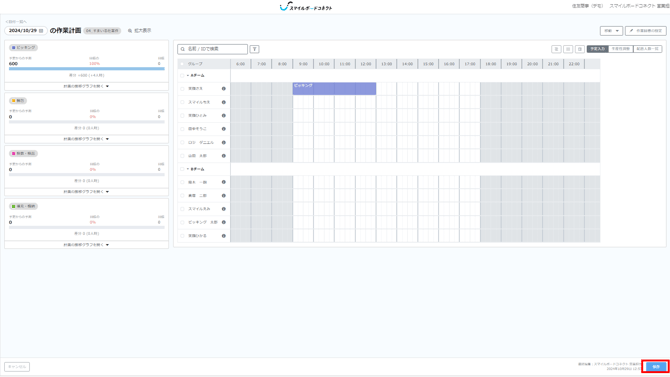Tick the select-all checkbox beside グループ header
This screenshot has width=670, height=377.
[x=182, y=64]
